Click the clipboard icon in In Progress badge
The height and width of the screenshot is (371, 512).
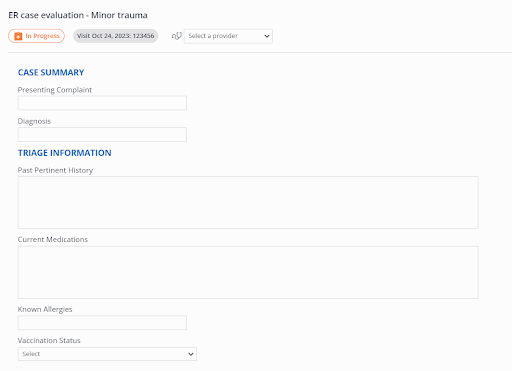coord(18,36)
